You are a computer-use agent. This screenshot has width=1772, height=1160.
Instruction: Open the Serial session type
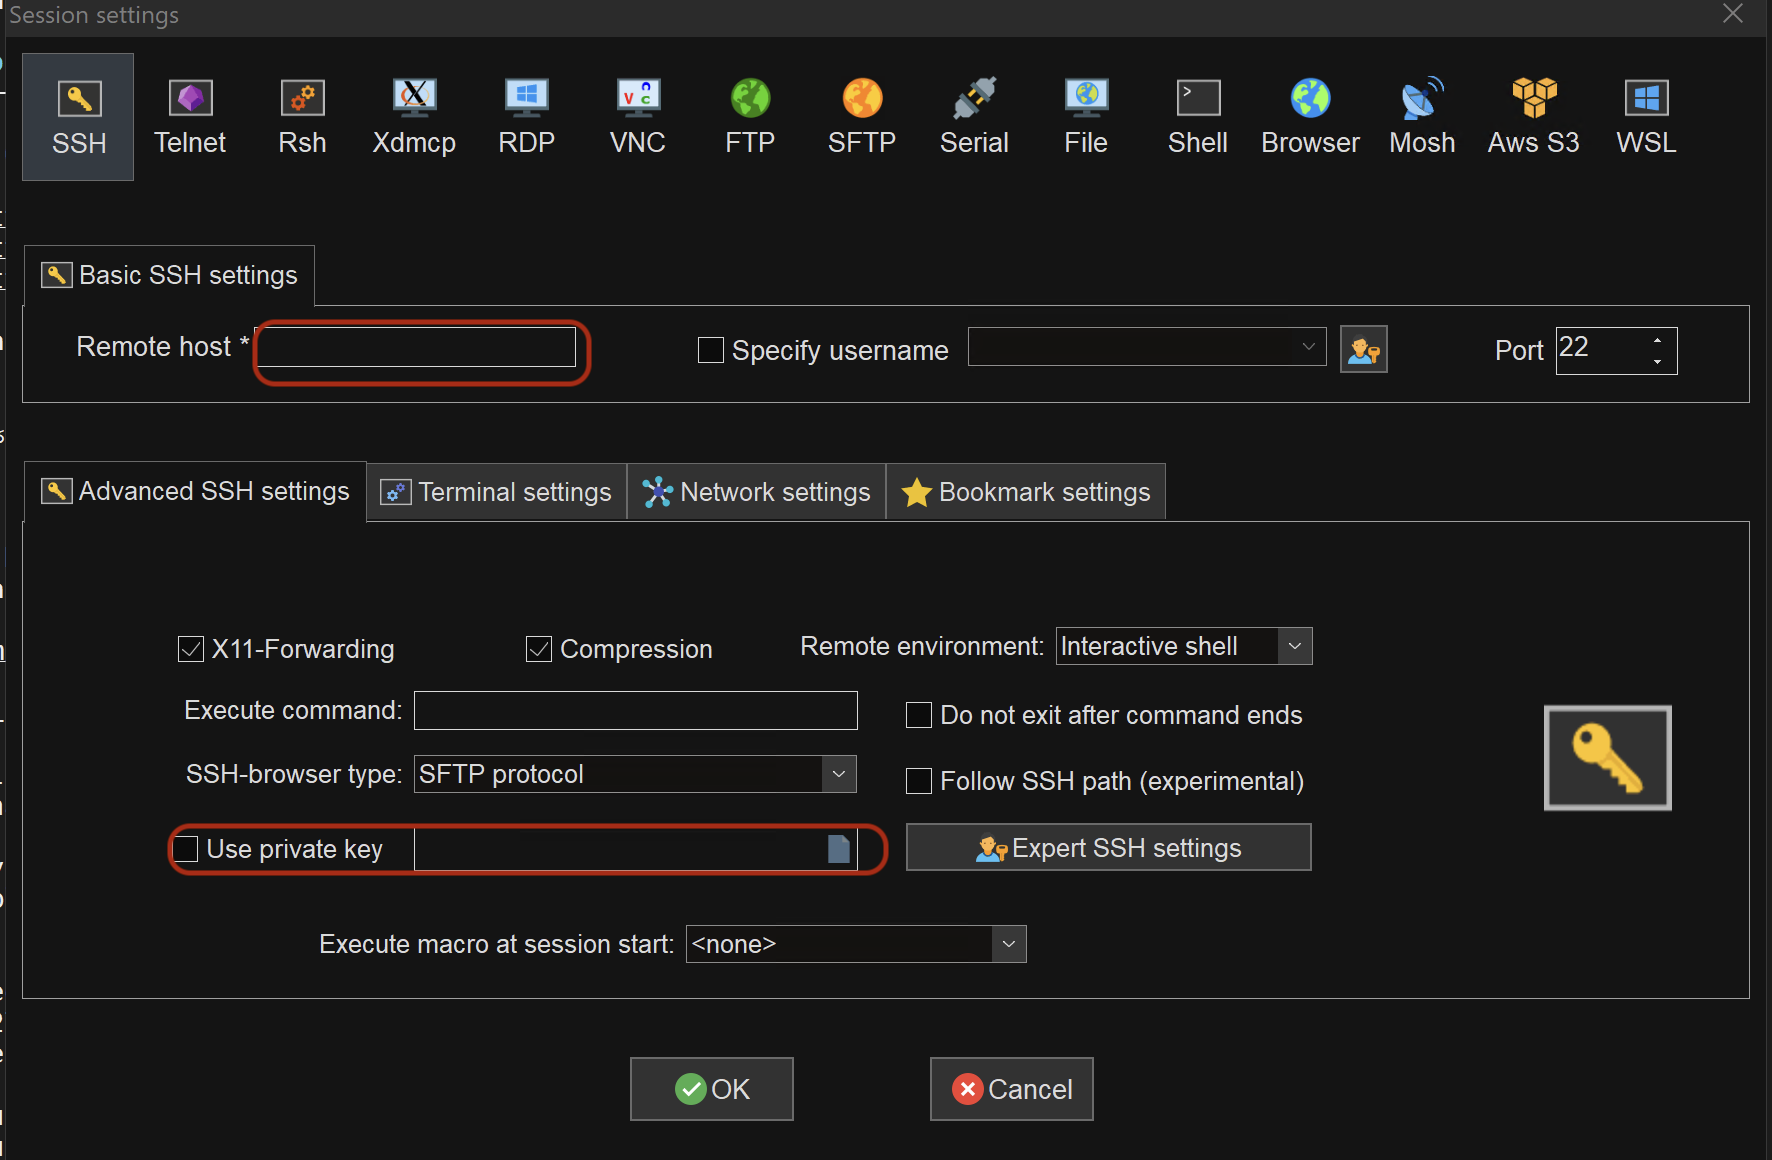point(973,115)
